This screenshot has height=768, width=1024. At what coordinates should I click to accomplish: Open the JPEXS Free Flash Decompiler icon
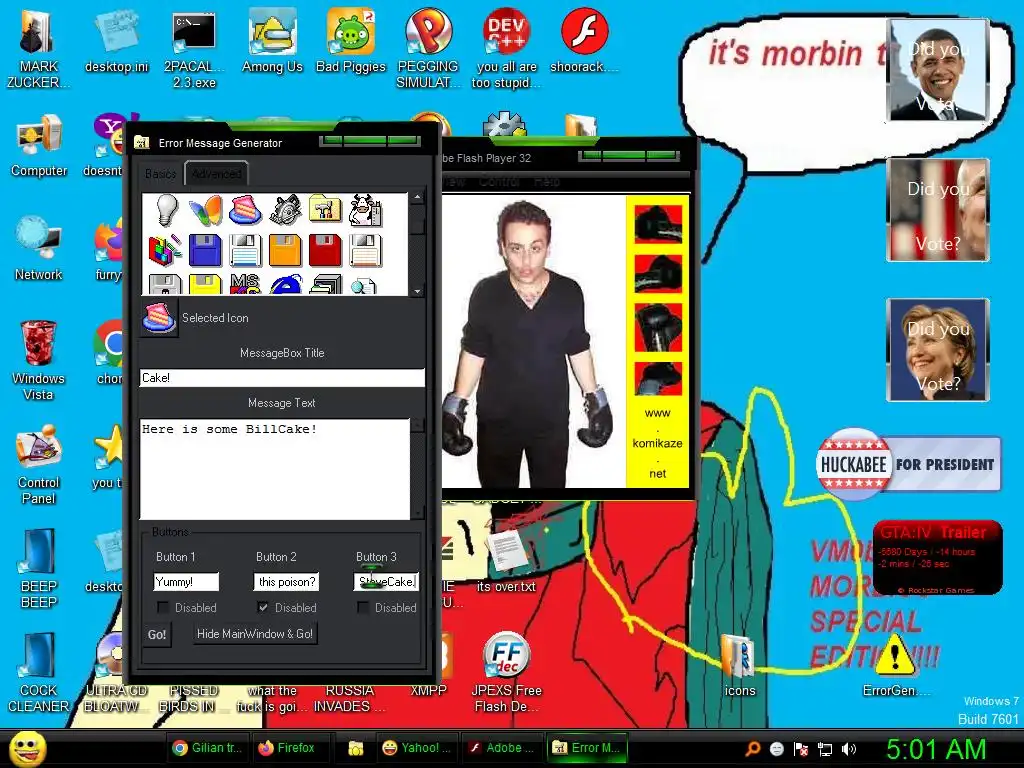506,673
